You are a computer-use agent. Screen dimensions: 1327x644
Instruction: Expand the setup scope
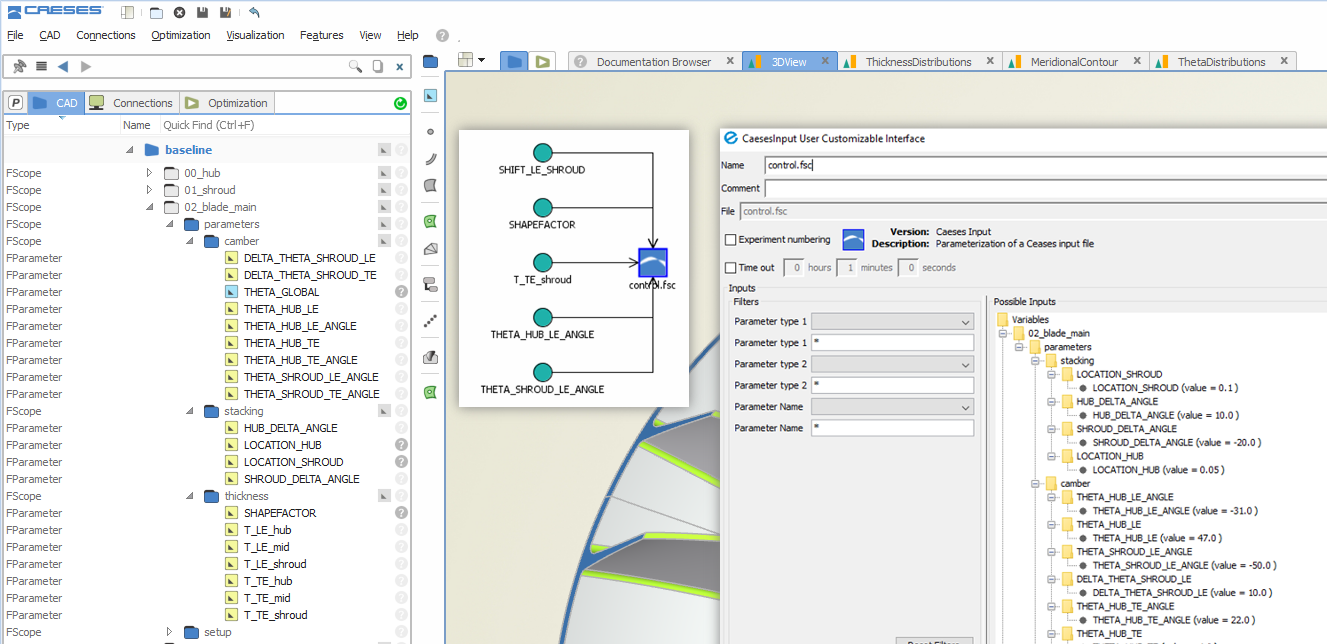coord(170,632)
